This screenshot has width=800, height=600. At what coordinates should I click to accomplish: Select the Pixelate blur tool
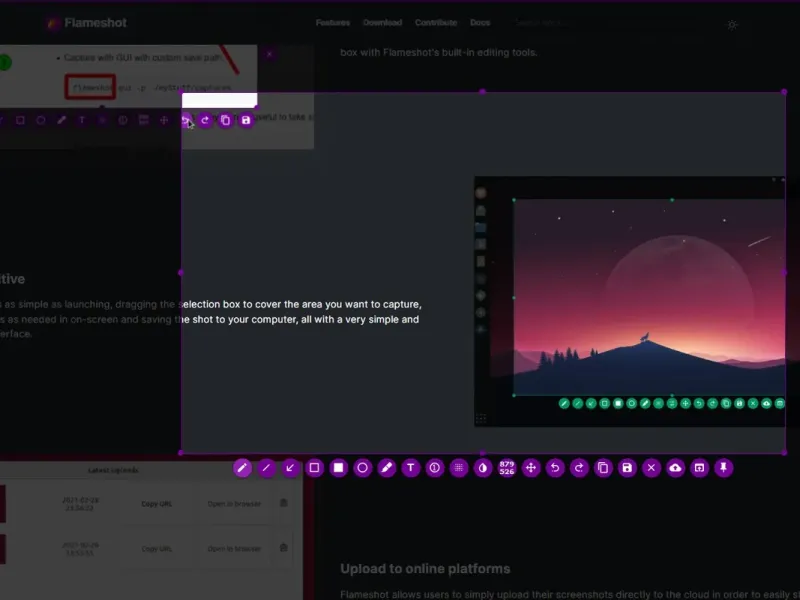point(459,468)
